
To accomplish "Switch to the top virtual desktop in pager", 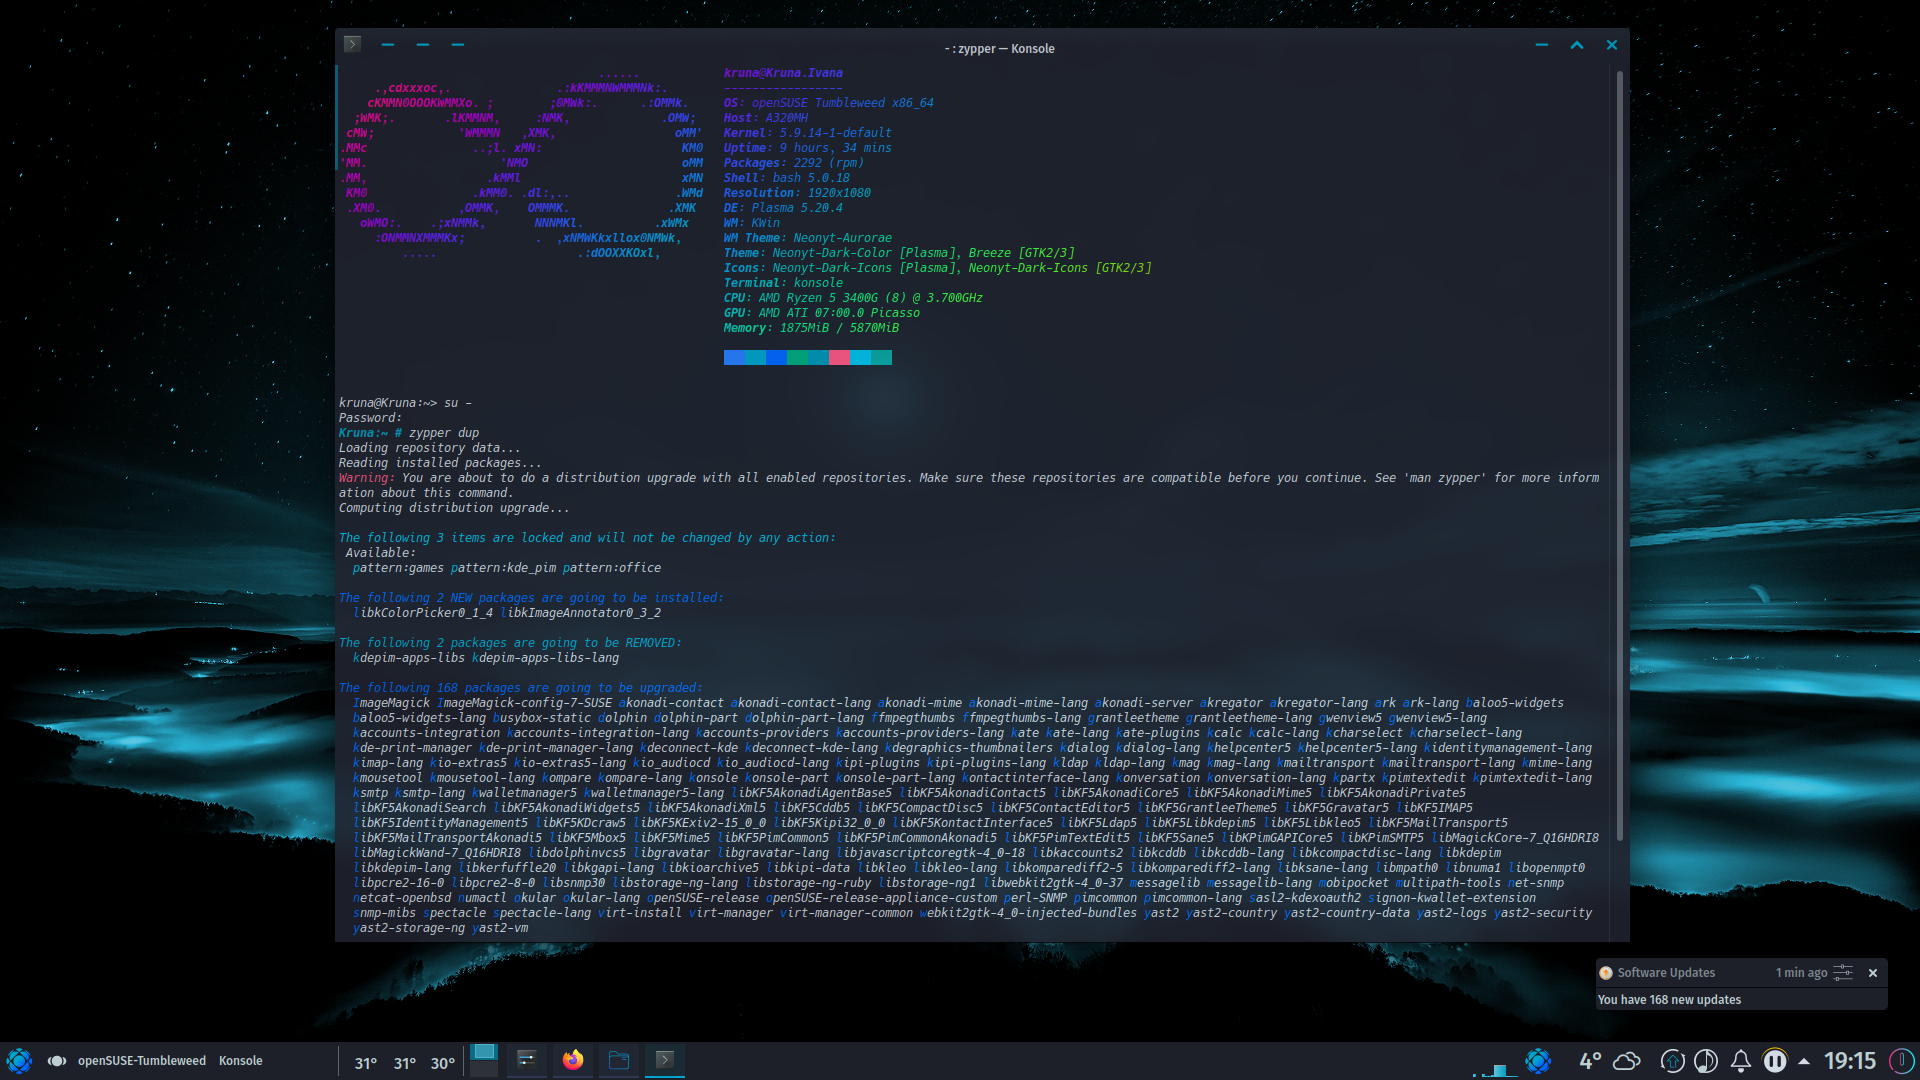I will [x=484, y=1052].
